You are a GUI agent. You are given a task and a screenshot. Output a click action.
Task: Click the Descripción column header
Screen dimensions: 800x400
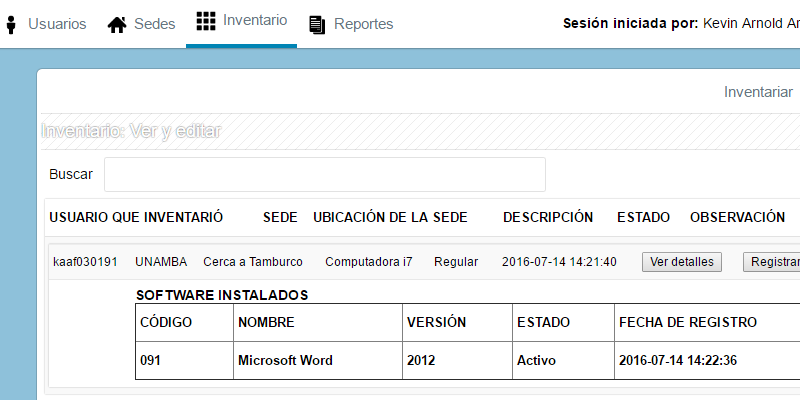click(x=547, y=217)
